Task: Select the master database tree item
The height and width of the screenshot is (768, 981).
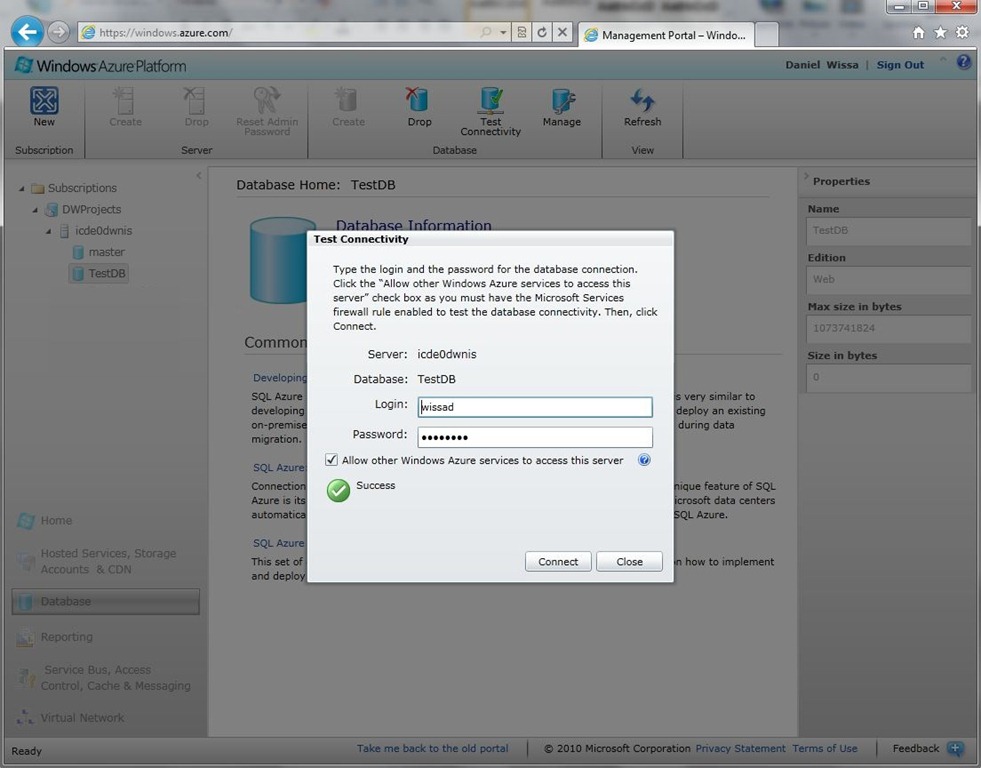Action: [x=99, y=252]
